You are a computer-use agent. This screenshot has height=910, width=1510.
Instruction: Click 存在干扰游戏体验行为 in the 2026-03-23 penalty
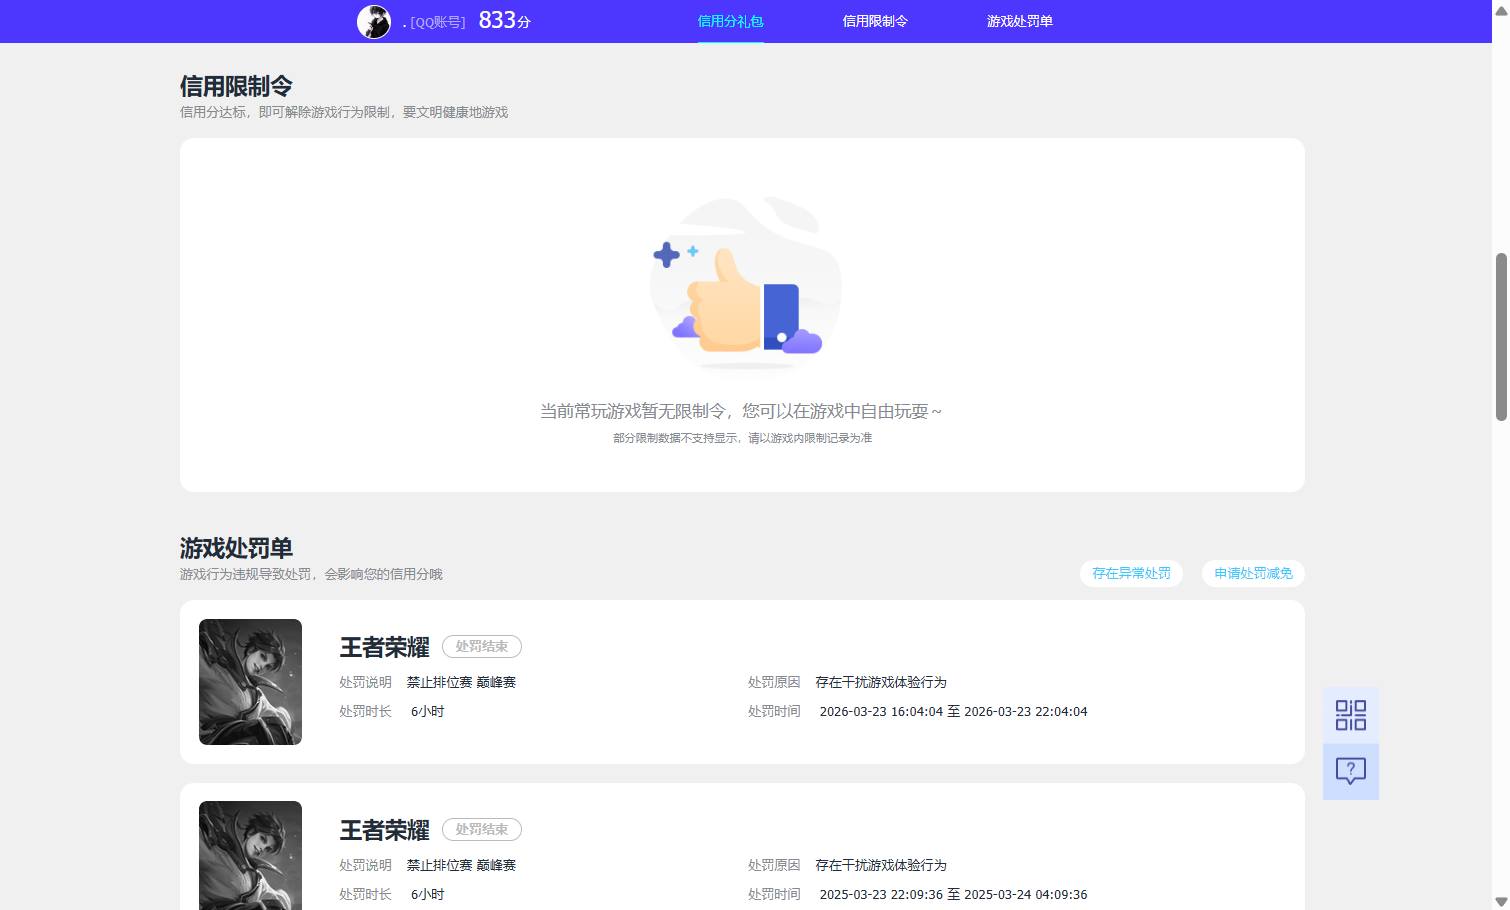click(x=881, y=682)
